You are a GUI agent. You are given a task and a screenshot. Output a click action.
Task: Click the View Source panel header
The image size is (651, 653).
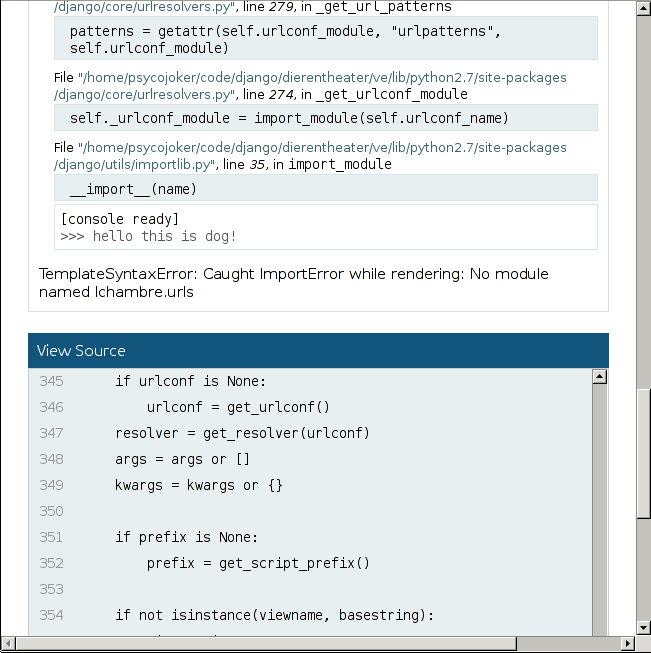[x=318, y=351]
